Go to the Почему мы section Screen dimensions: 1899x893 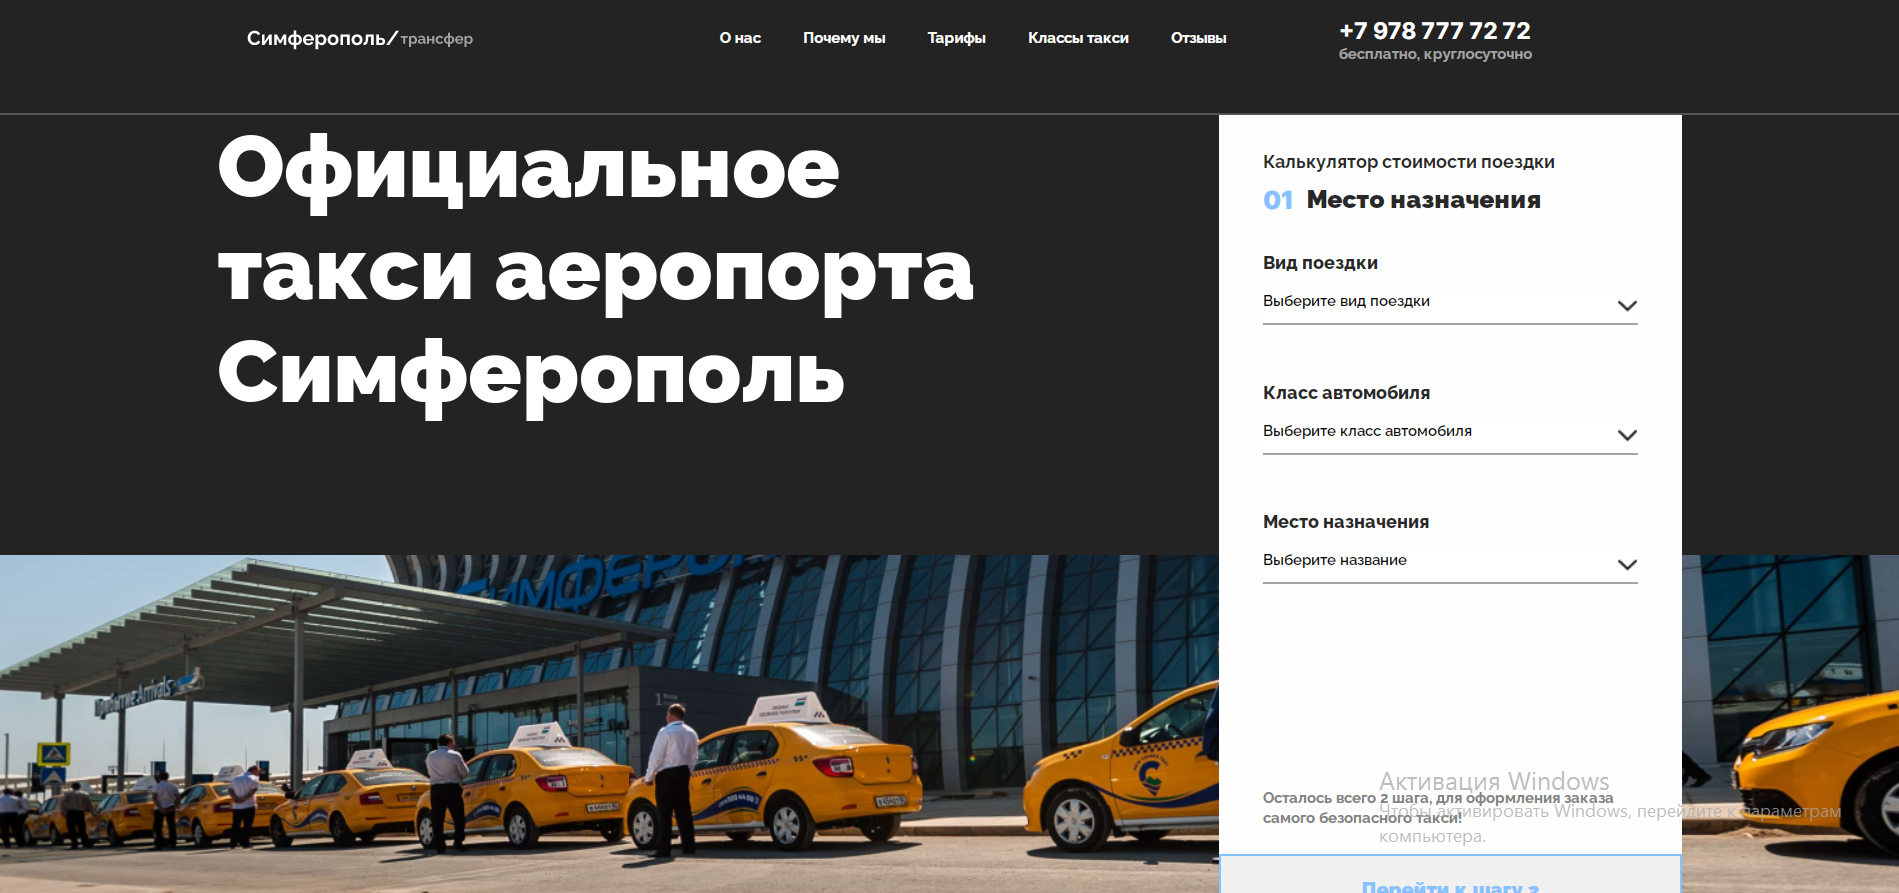pyautogui.click(x=844, y=38)
